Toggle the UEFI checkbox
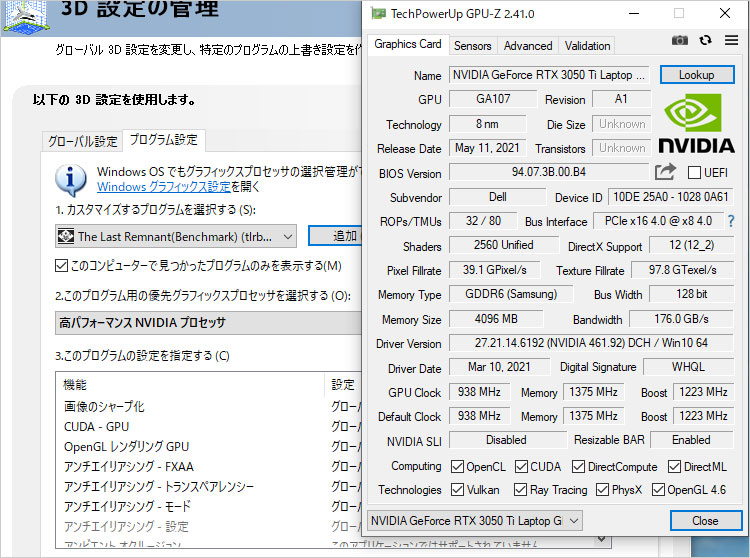This screenshot has height=558, width=750. [694, 173]
